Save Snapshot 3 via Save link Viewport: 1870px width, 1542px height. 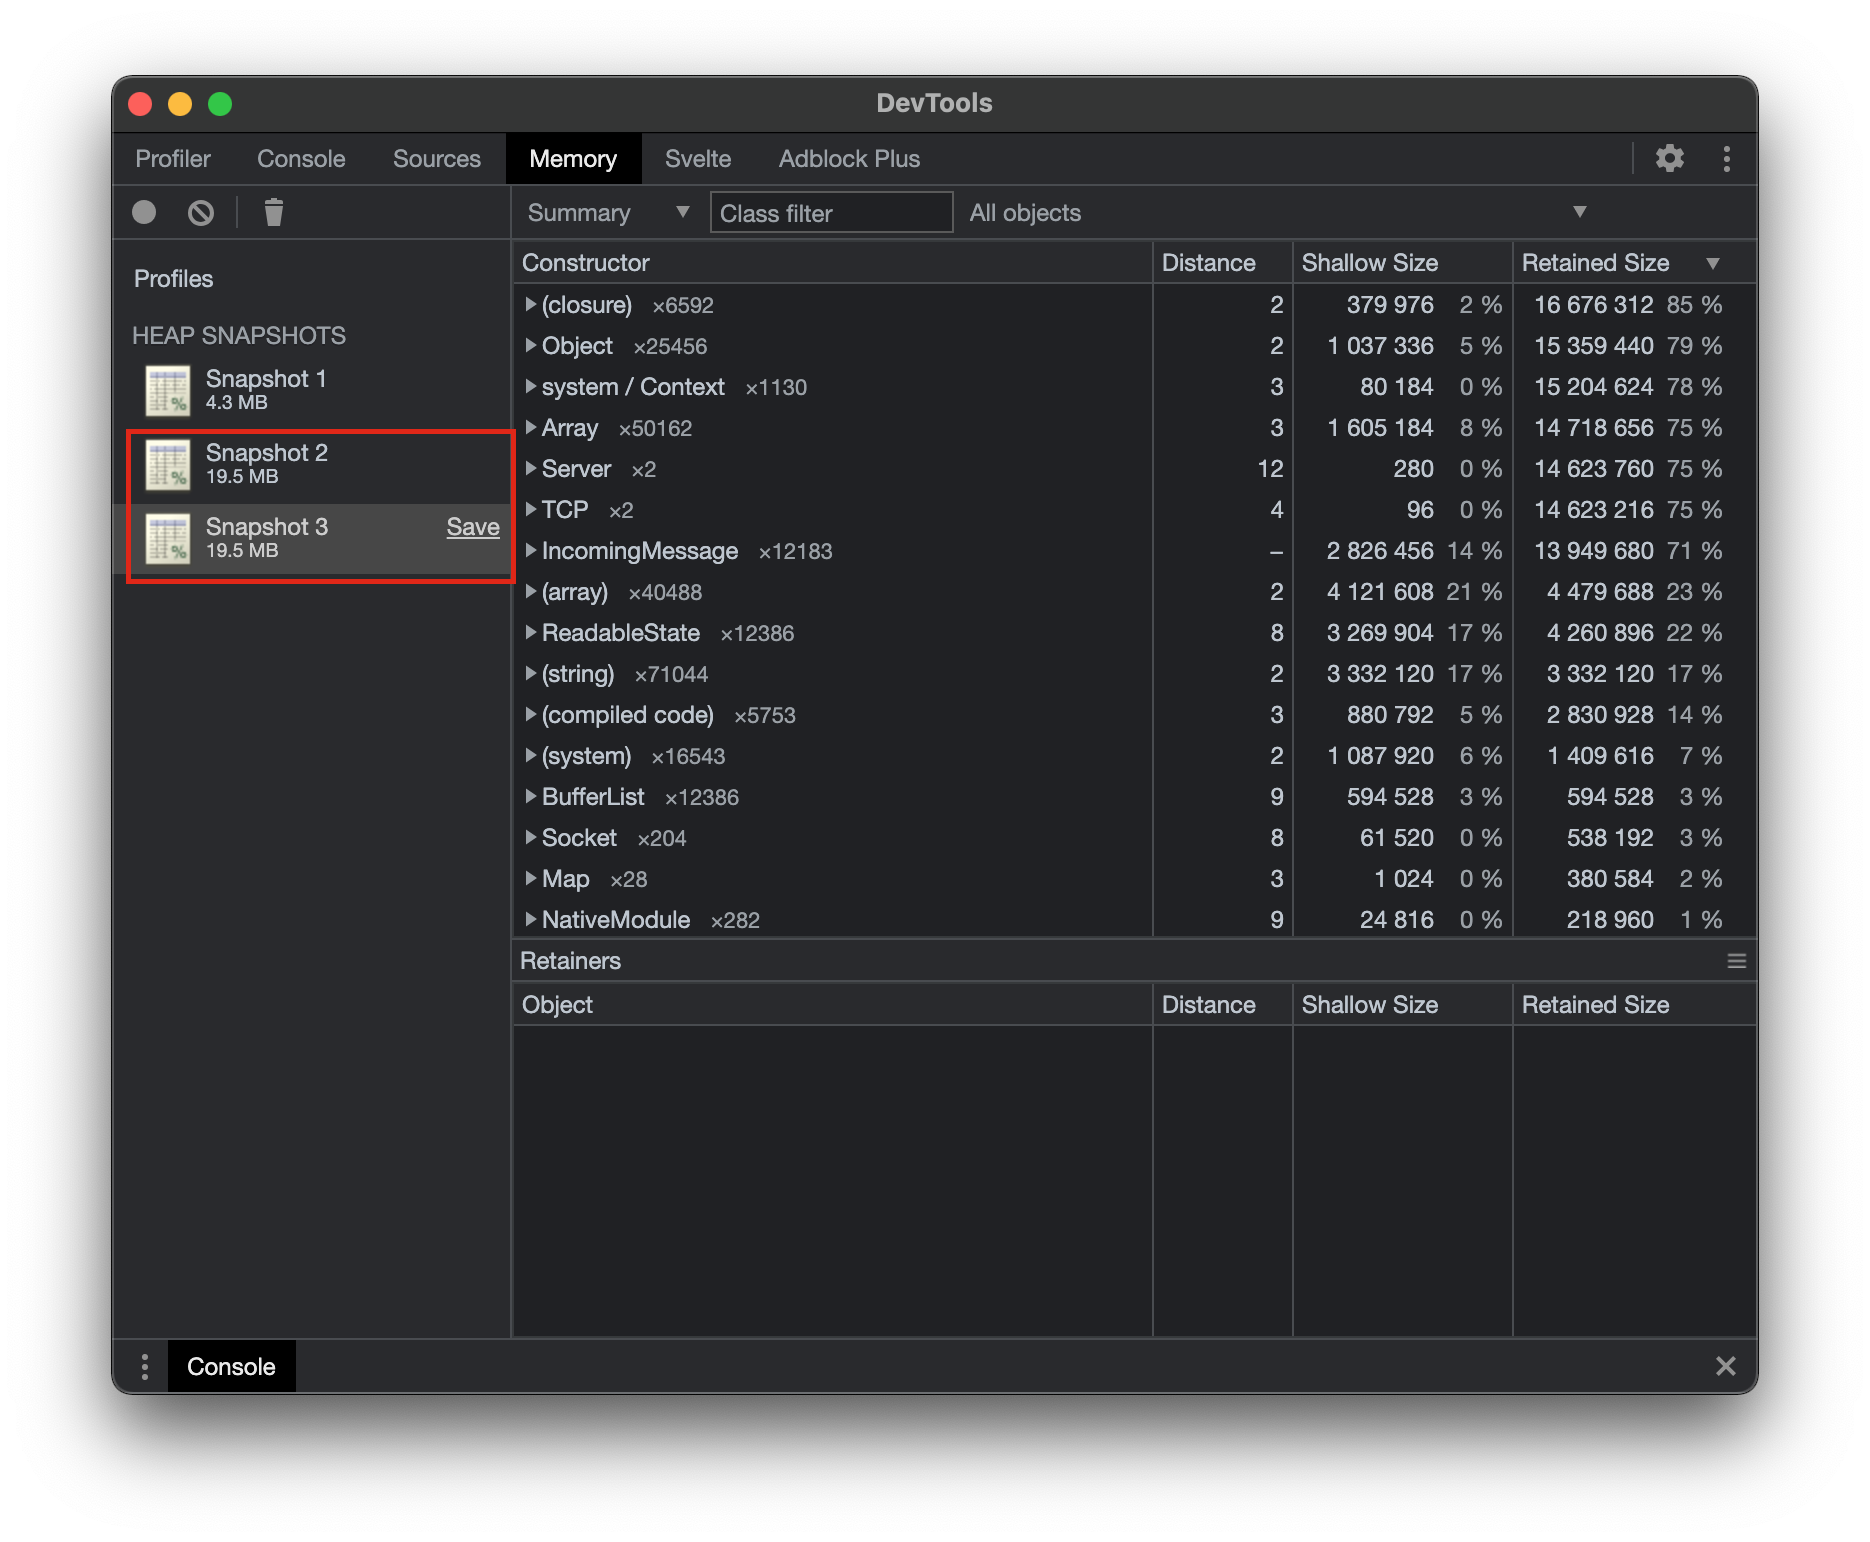click(472, 527)
